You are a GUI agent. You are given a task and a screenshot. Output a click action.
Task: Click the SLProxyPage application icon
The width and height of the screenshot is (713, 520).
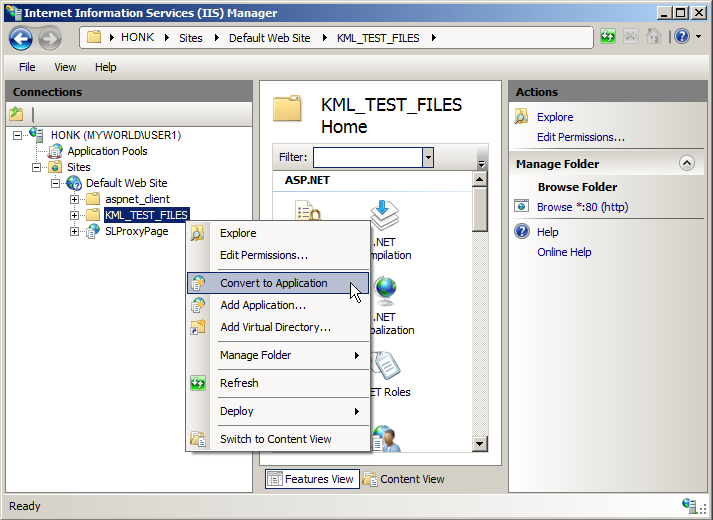click(93, 231)
